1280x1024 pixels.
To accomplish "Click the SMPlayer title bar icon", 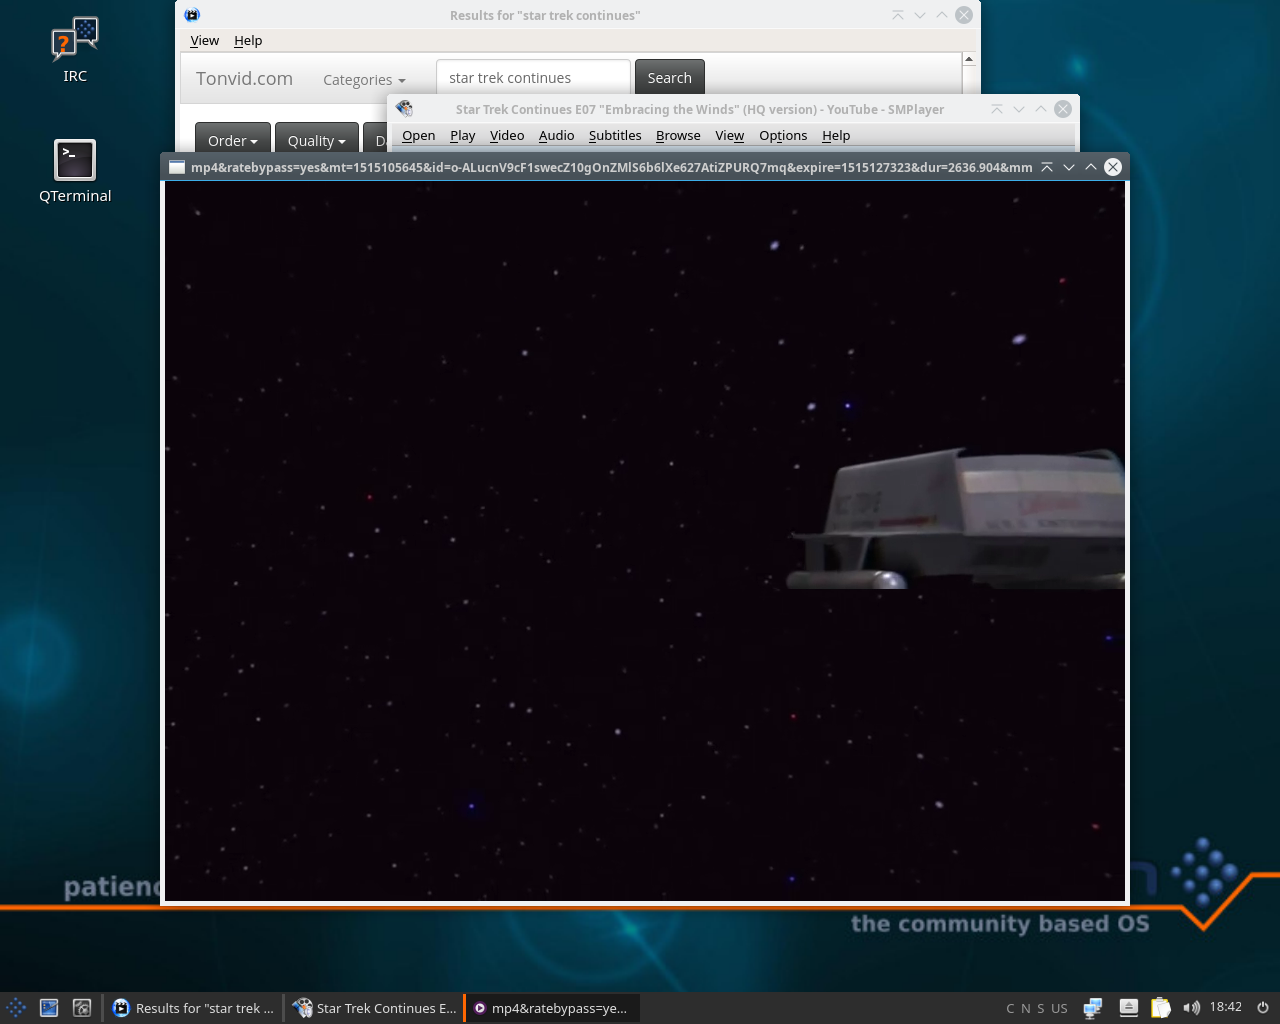I will pos(405,109).
